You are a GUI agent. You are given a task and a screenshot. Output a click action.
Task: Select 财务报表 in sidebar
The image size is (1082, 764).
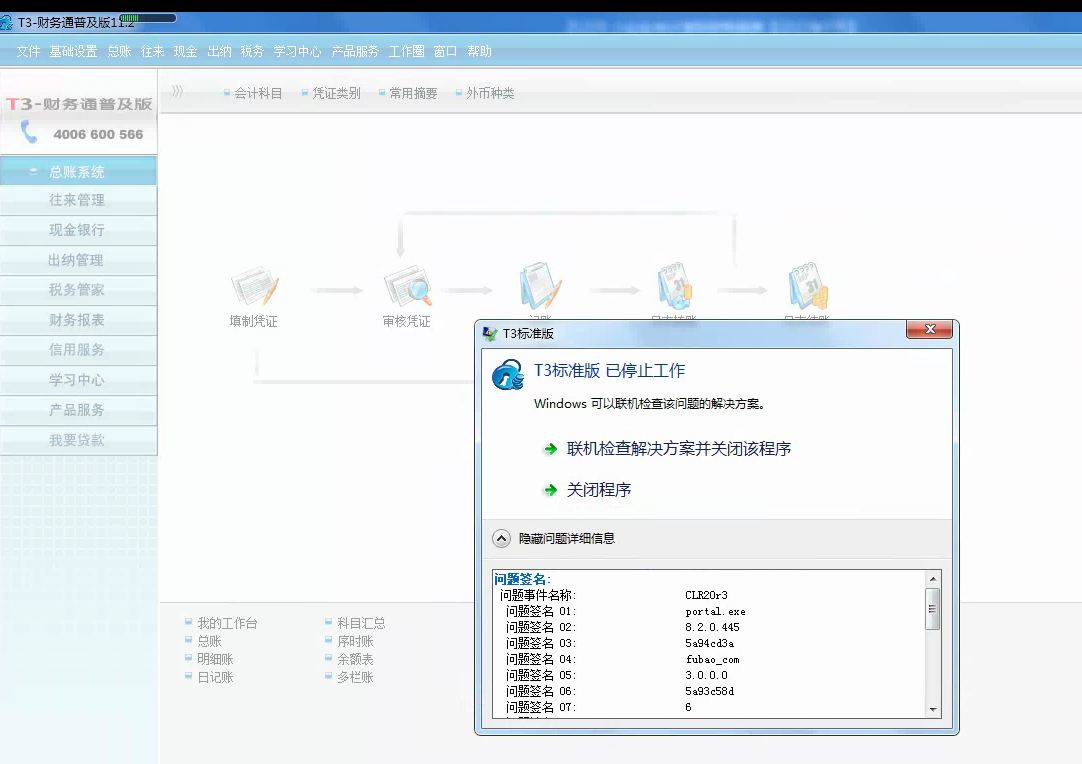pos(78,320)
